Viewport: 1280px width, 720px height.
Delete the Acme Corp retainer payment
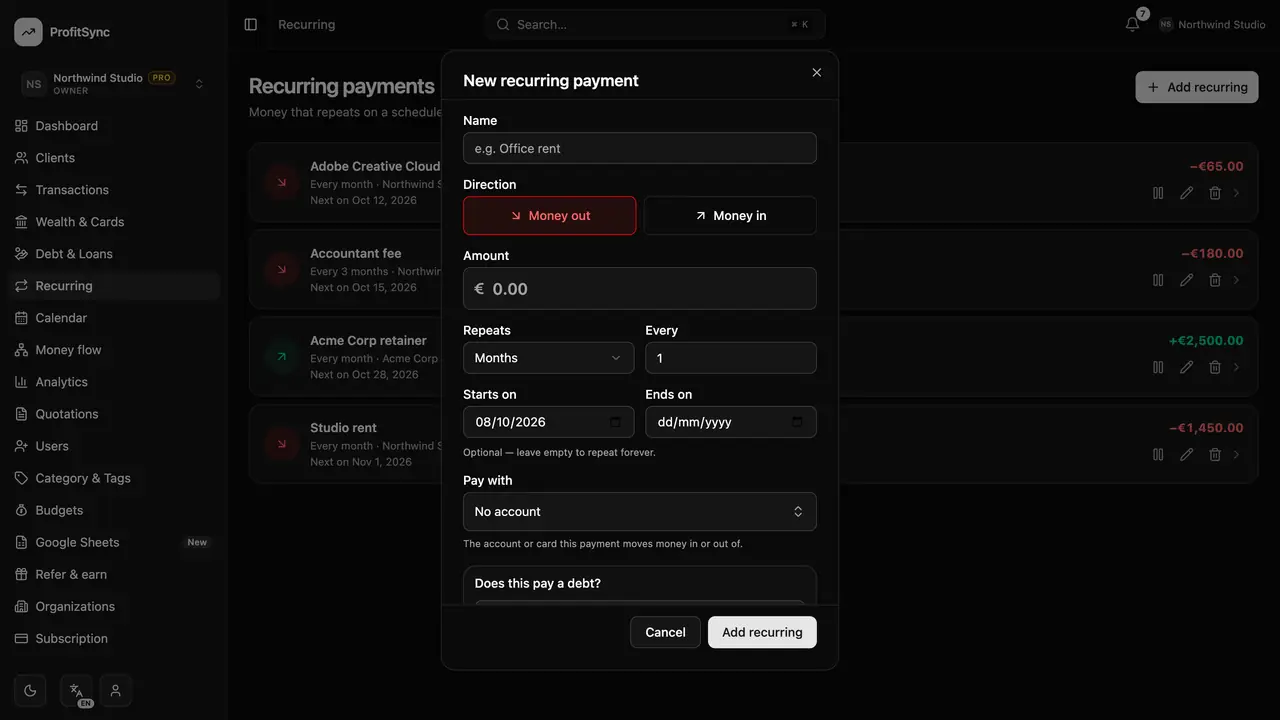point(1215,367)
